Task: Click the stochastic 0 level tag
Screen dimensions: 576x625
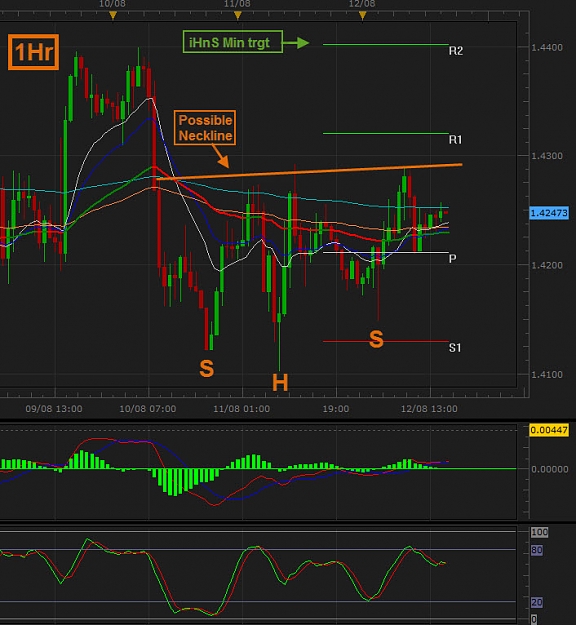Action: click(x=534, y=619)
